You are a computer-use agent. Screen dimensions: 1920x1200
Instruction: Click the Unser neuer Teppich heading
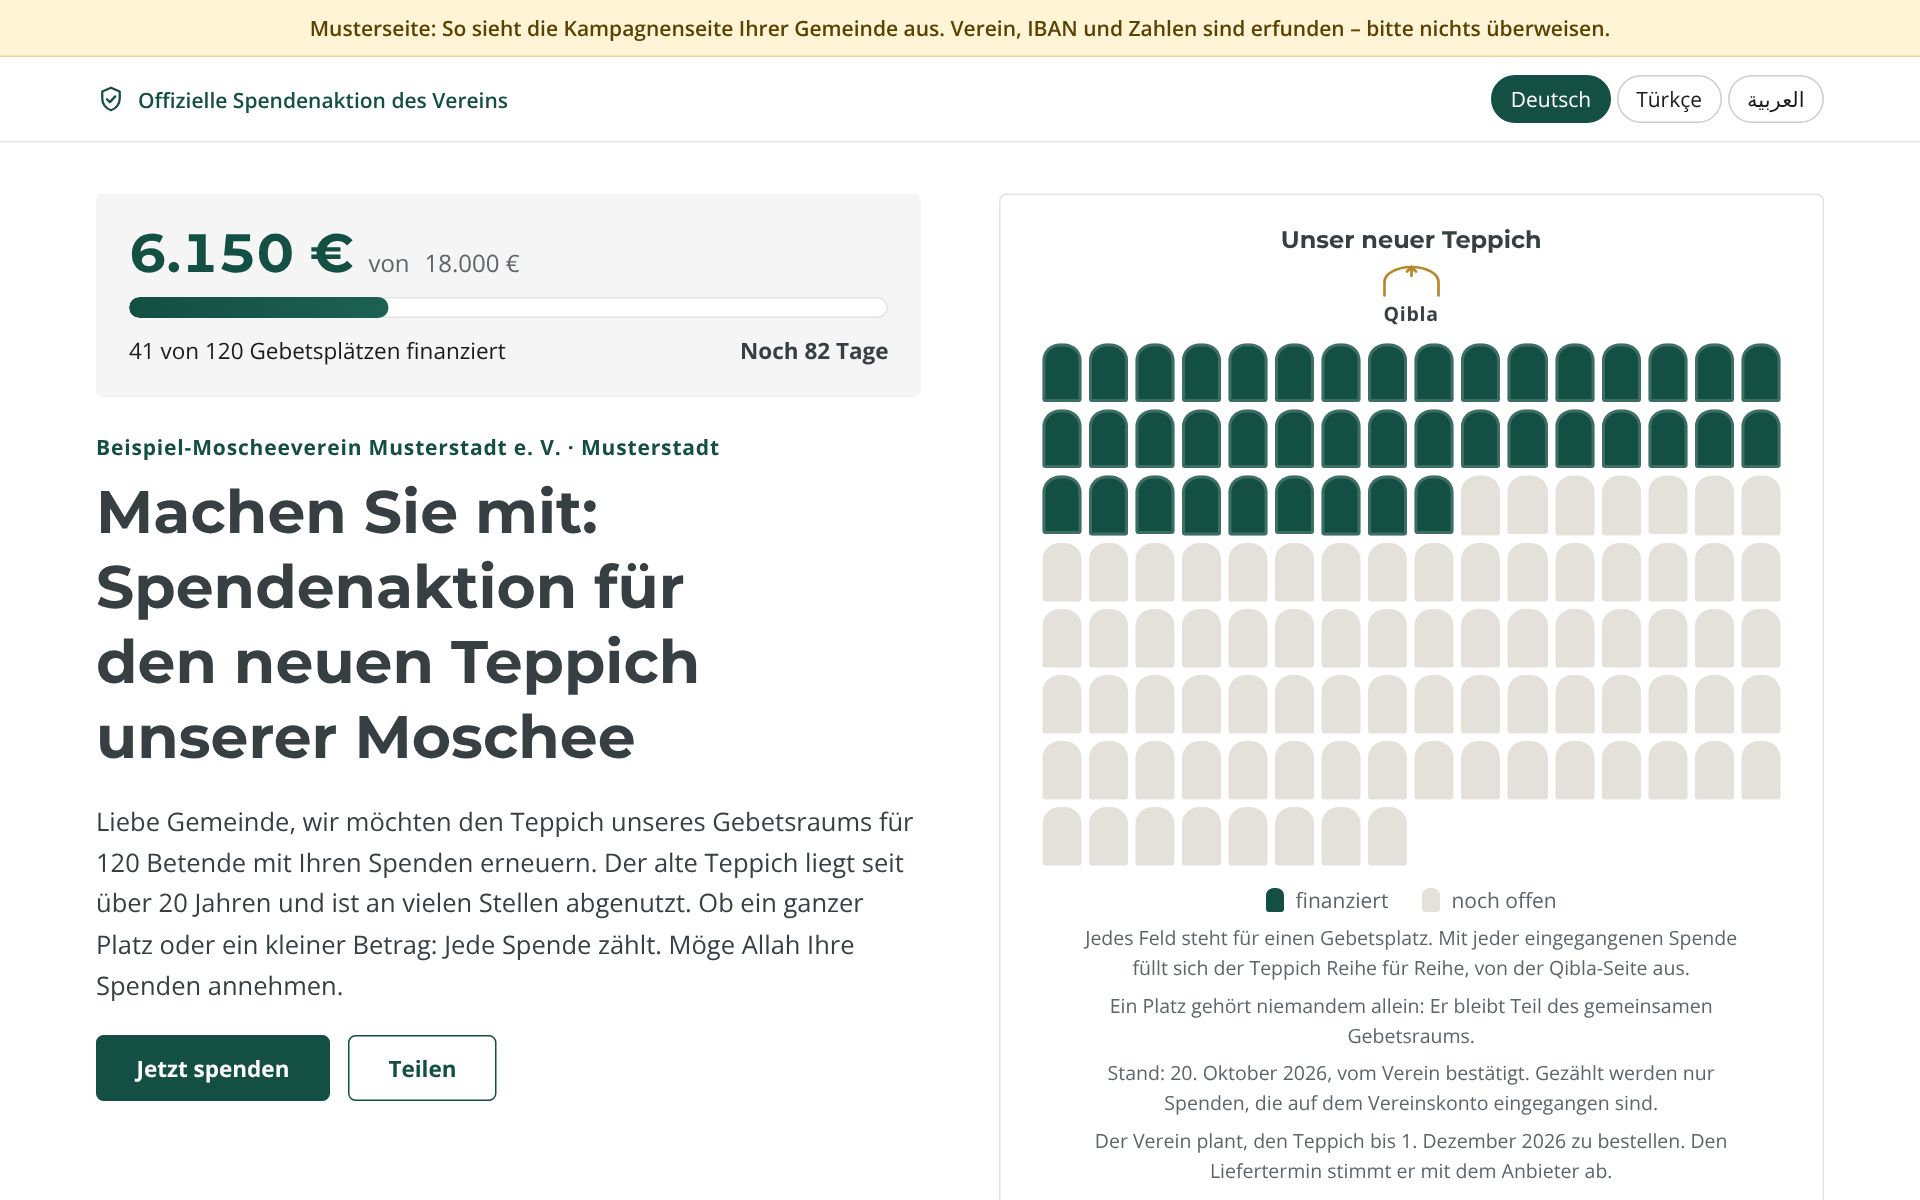pos(1410,240)
